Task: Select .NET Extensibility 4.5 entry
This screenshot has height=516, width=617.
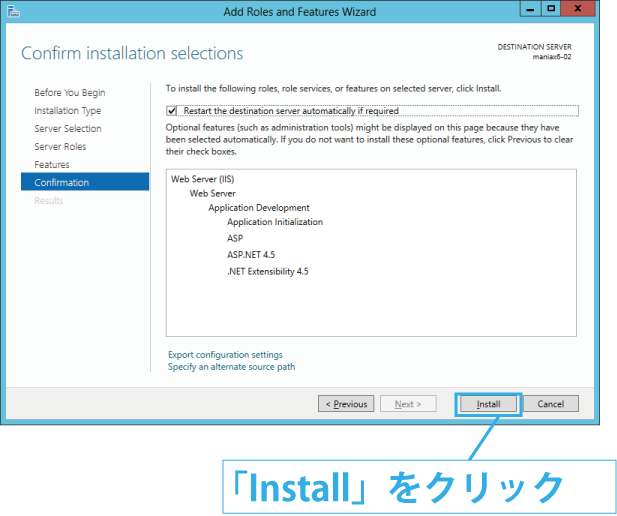Action: (x=268, y=271)
